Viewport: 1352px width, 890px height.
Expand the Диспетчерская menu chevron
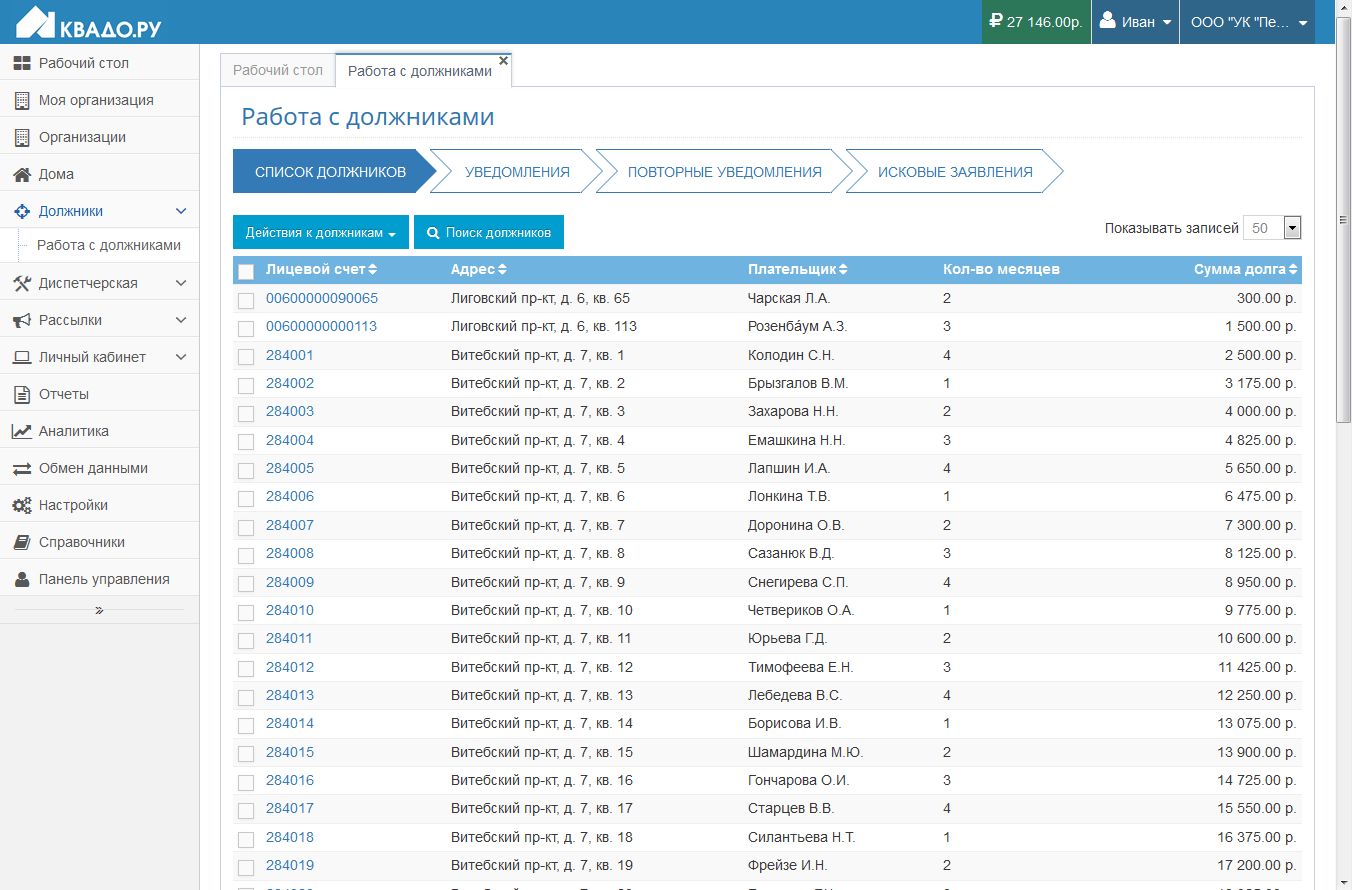click(x=181, y=283)
